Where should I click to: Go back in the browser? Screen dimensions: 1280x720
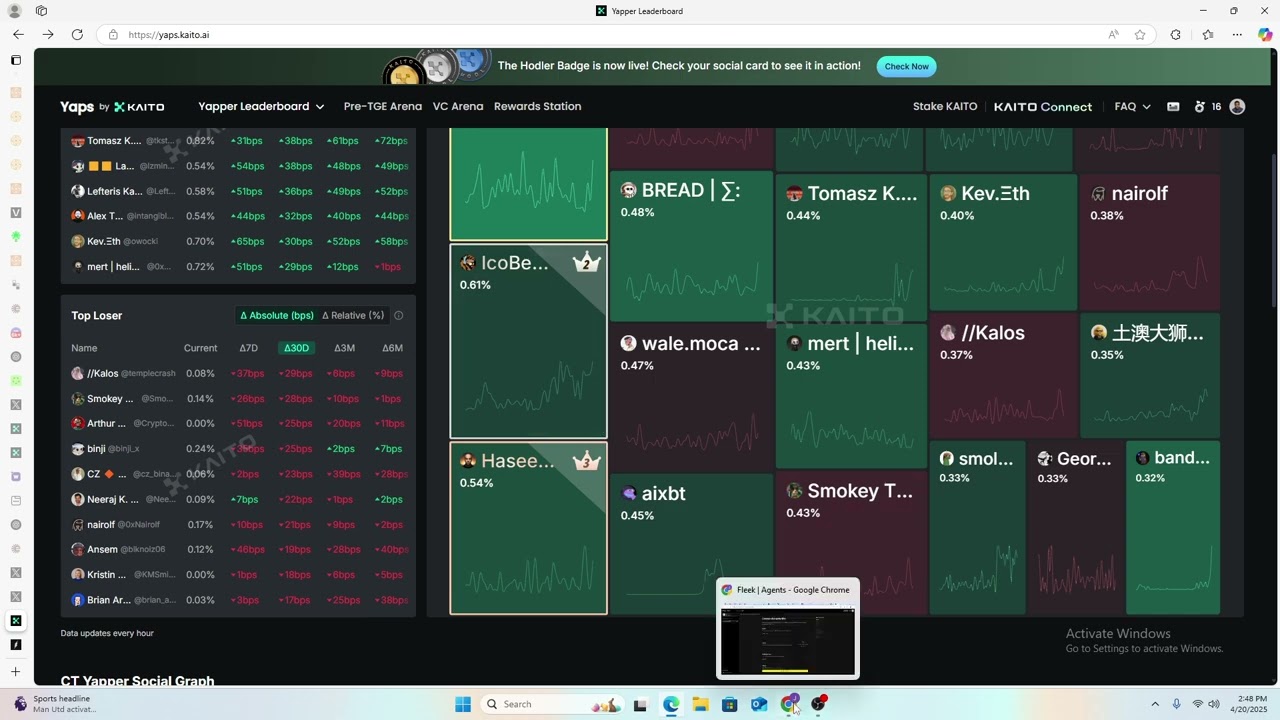pos(18,34)
